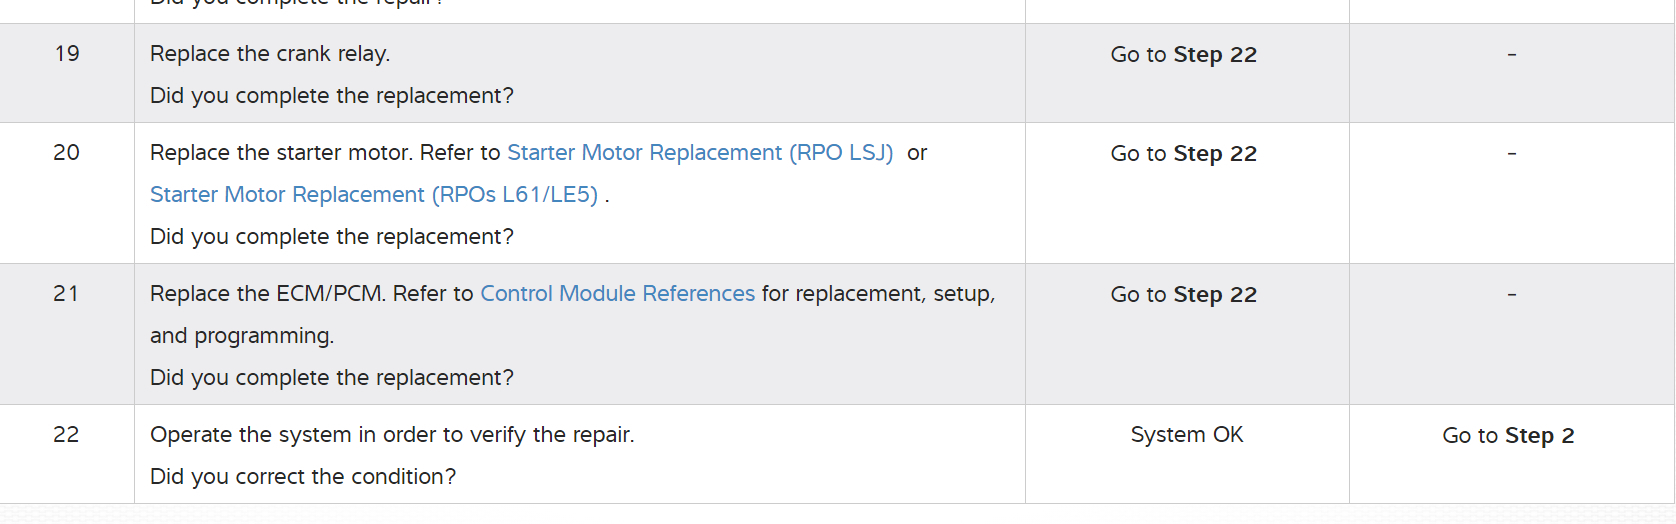Viewport: 1676px width, 524px height.
Task: Select step number 20 cell
Action: pyautogui.click(x=67, y=153)
